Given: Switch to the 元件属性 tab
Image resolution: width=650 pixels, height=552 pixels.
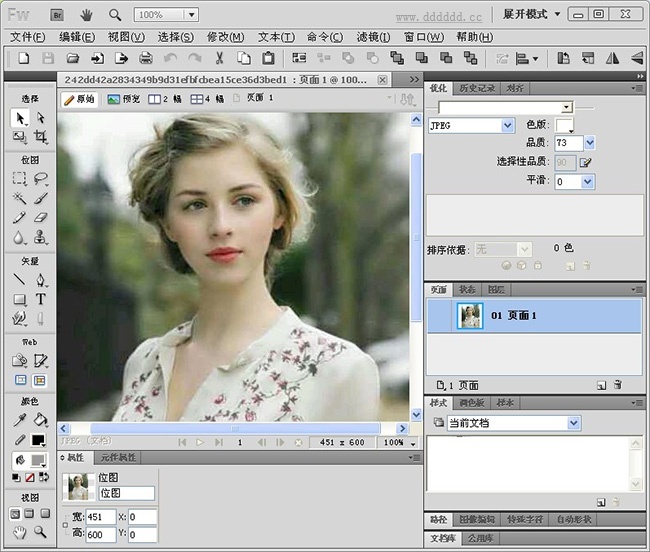Looking at the screenshot, I should coord(118,458).
